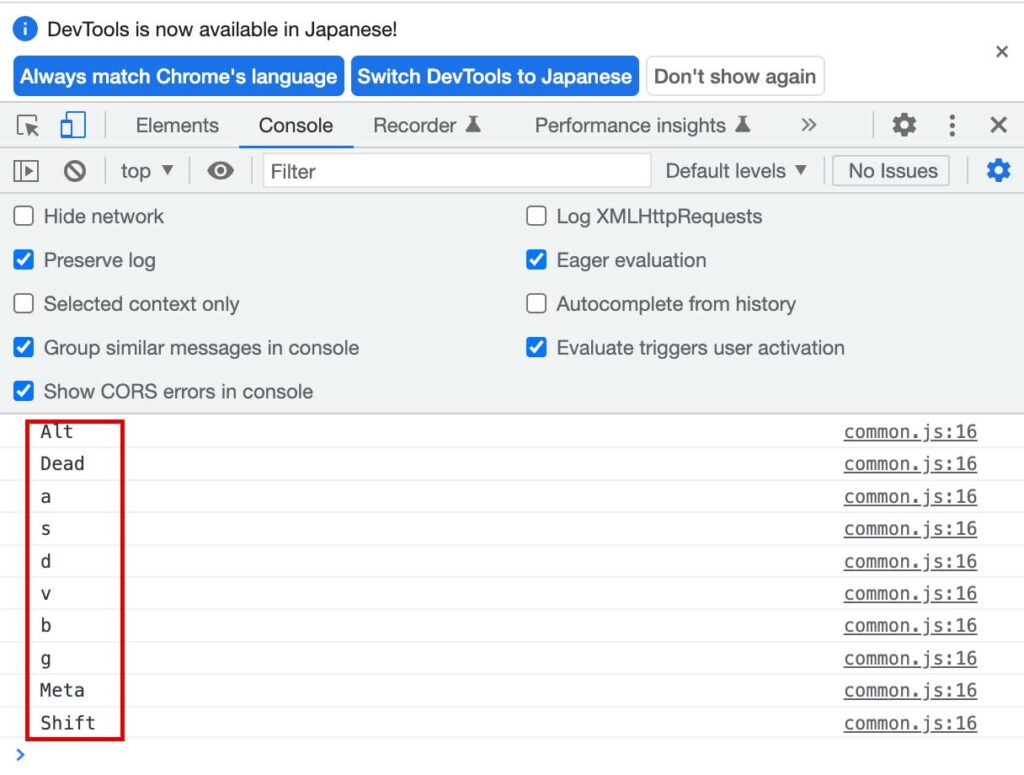Uncheck the Preserve log checkbox

point(24,260)
